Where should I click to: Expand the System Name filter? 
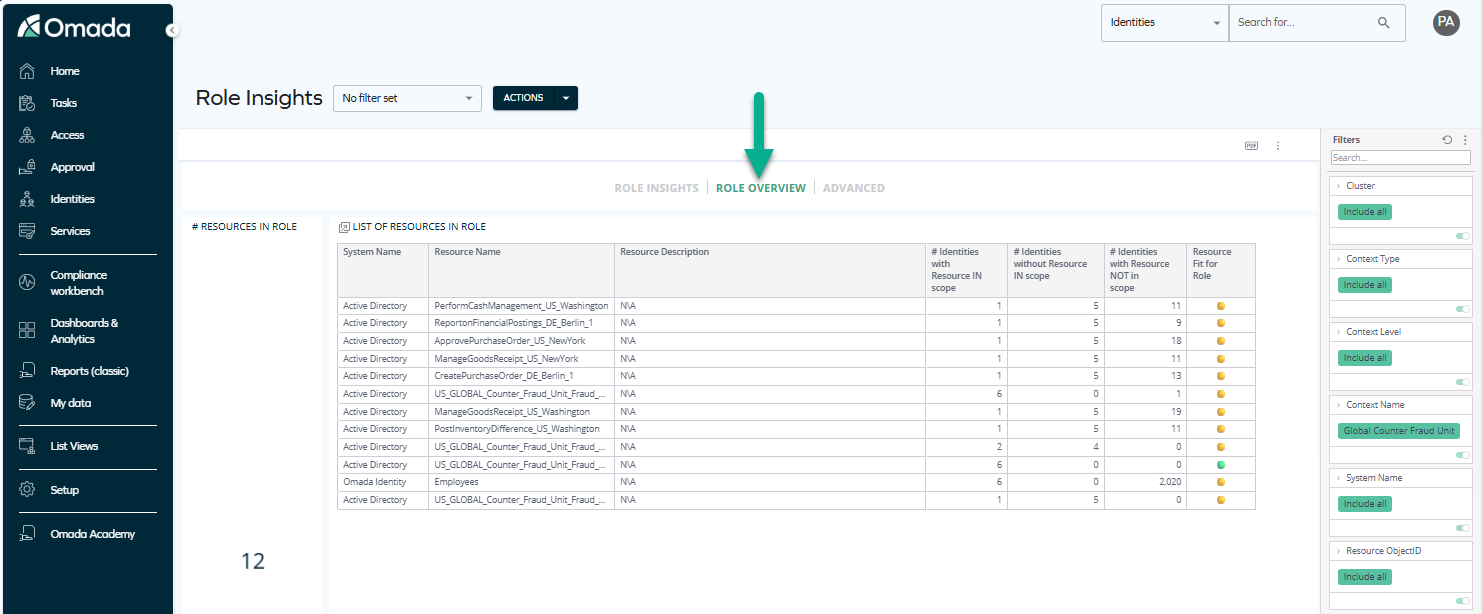1338,478
